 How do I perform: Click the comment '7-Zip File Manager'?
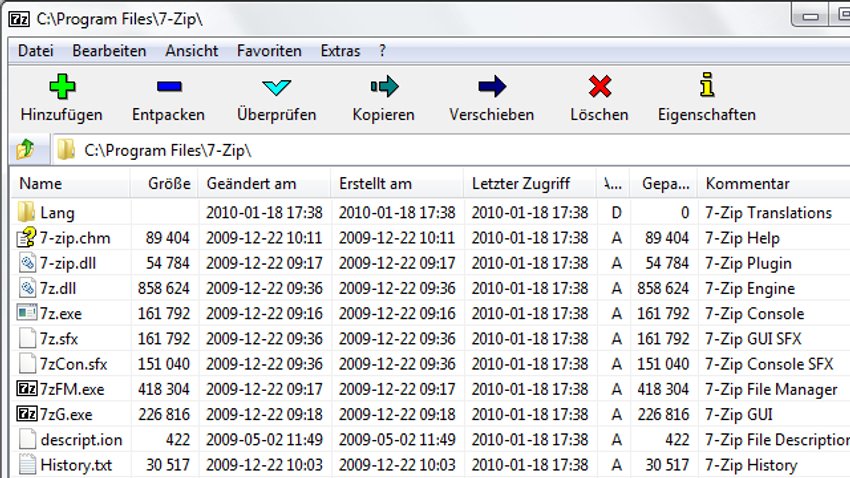pos(771,389)
